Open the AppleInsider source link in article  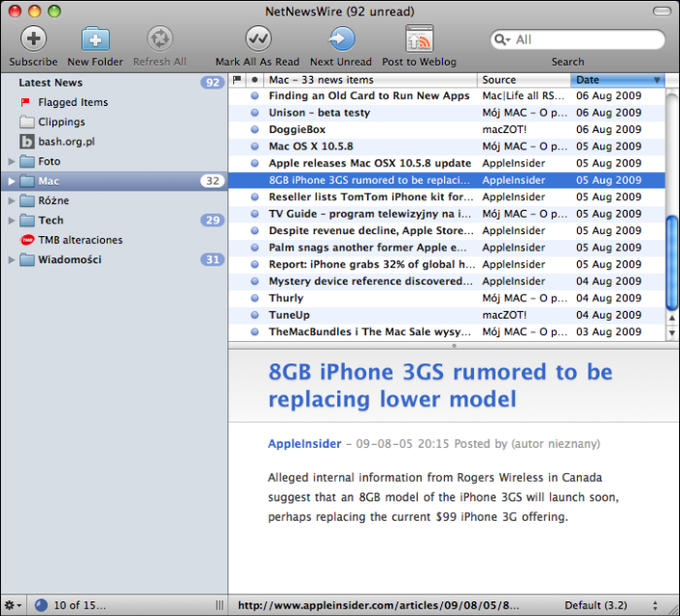tap(304, 444)
